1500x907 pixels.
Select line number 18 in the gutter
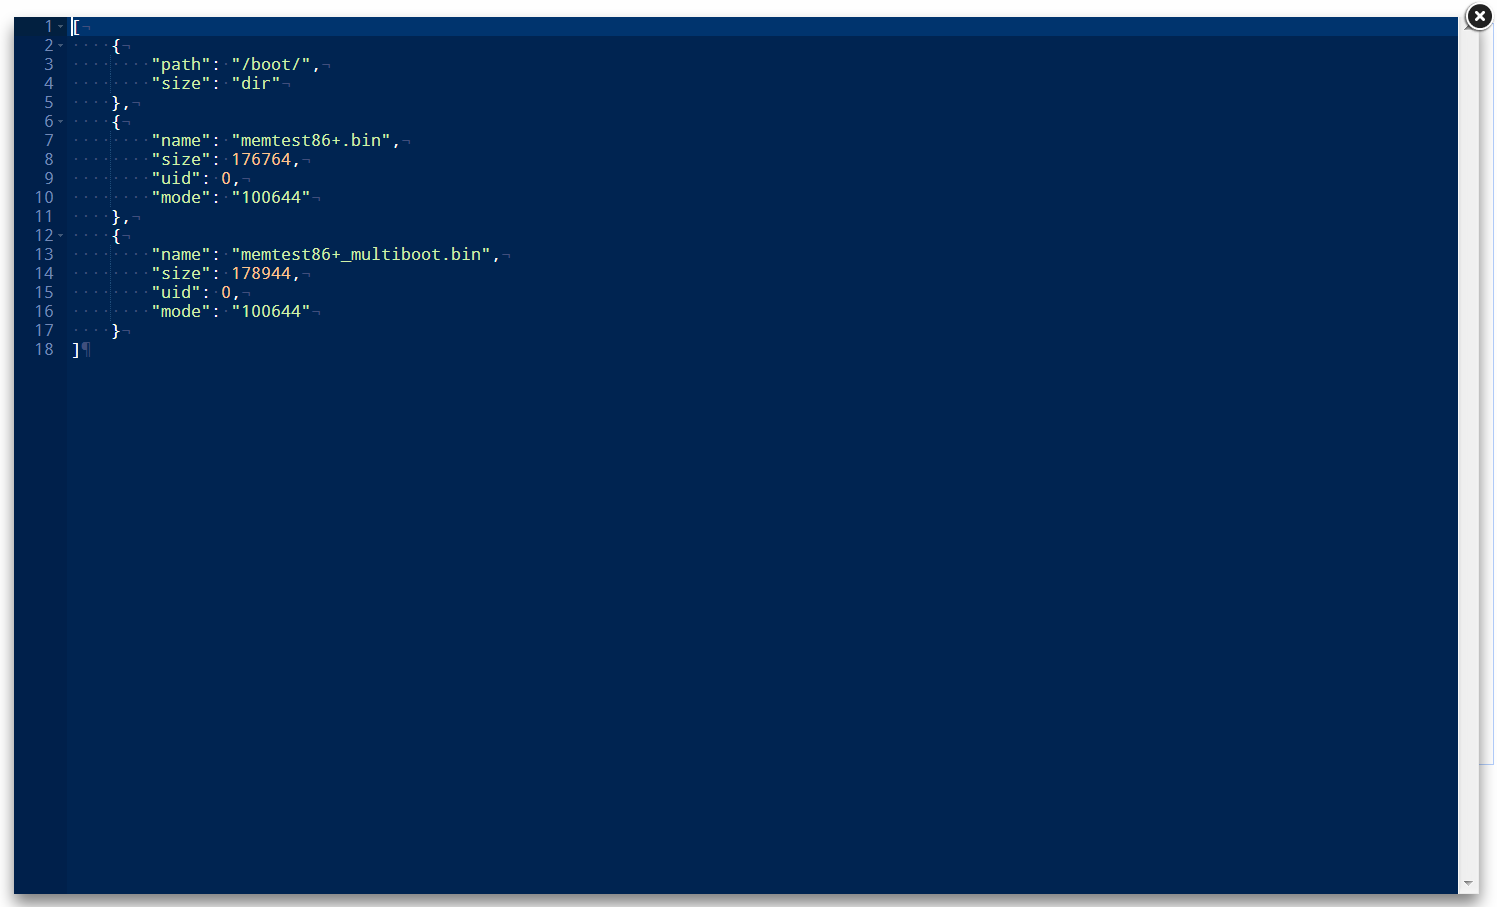[44, 349]
